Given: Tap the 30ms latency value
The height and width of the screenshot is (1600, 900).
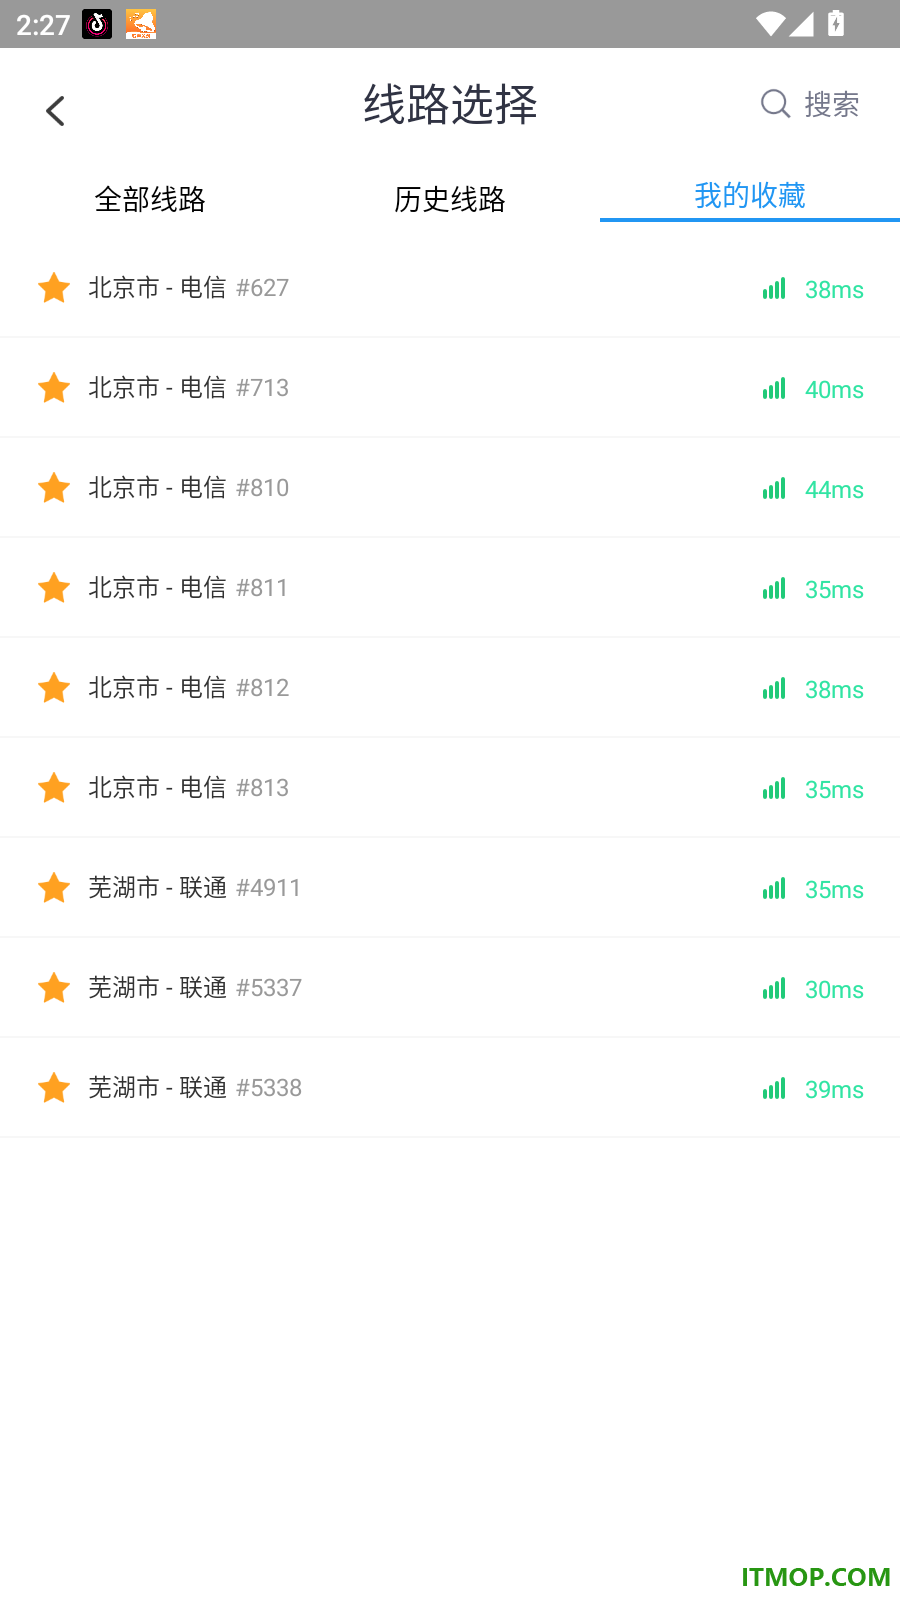Looking at the screenshot, I should 834,990.
